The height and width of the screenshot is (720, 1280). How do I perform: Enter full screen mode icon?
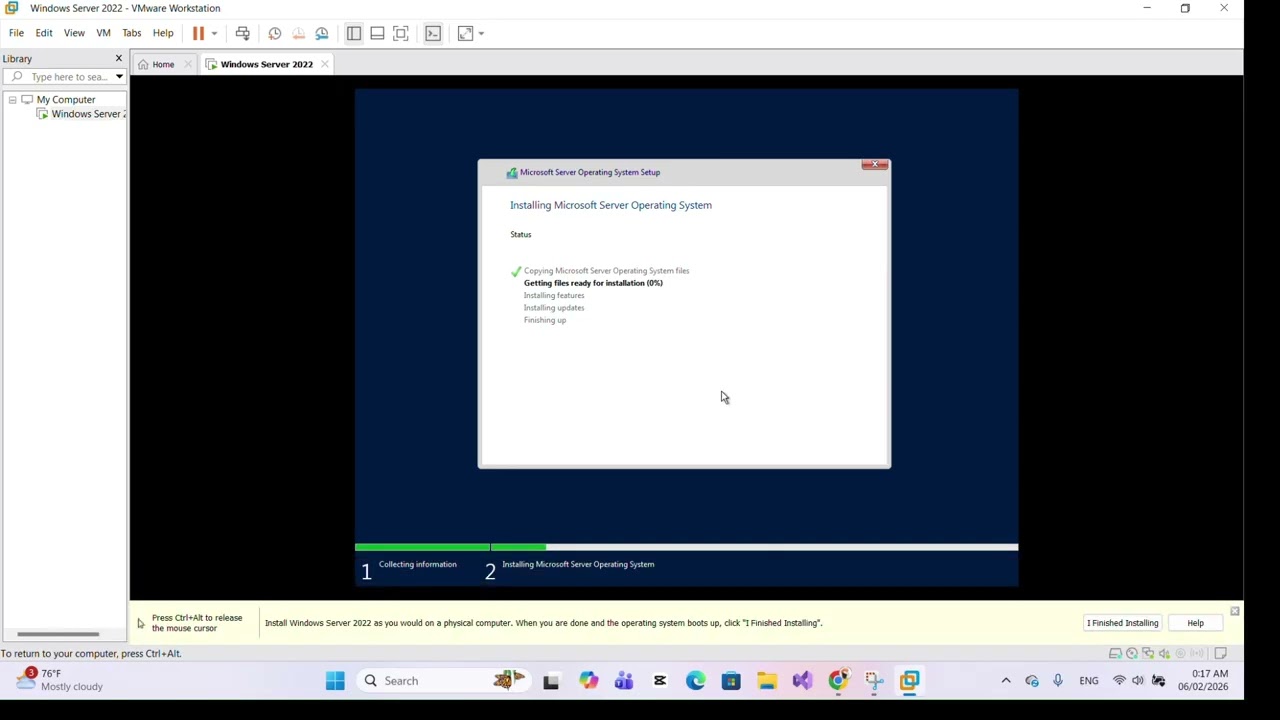[x=401, y=33]
